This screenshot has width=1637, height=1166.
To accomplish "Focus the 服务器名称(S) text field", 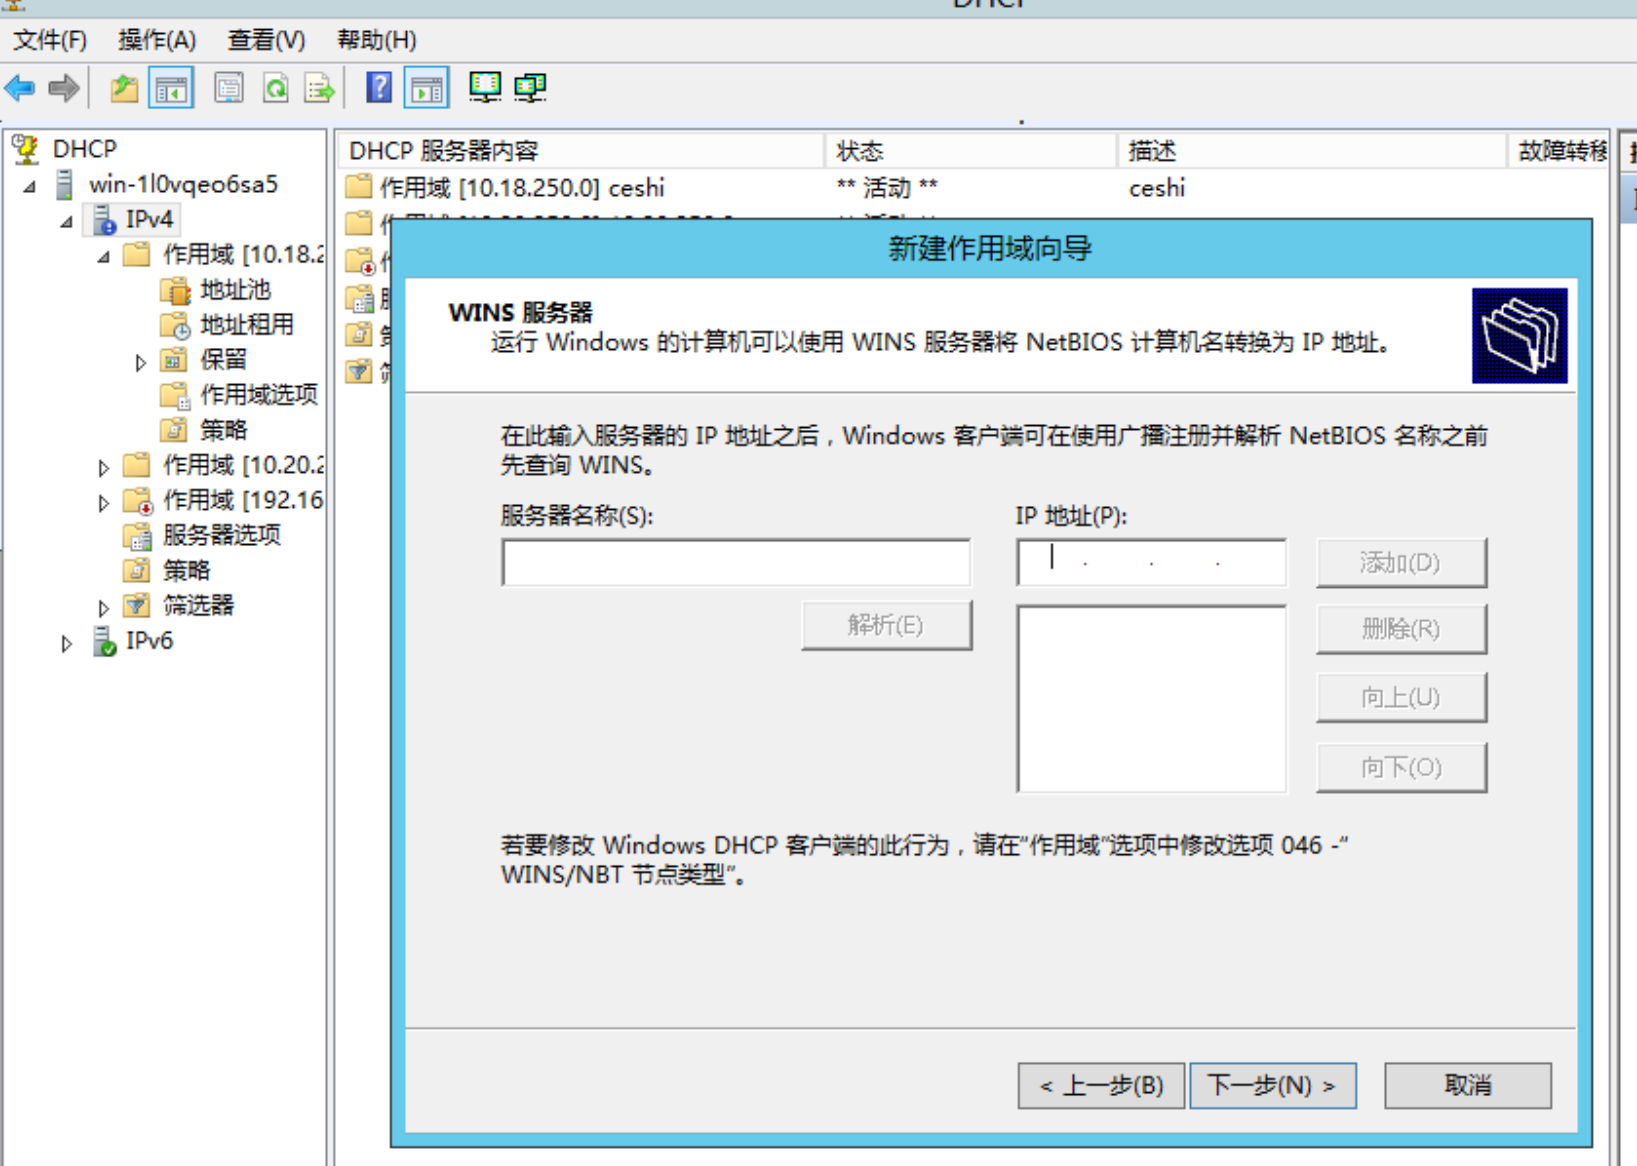I will pos(736,563).
